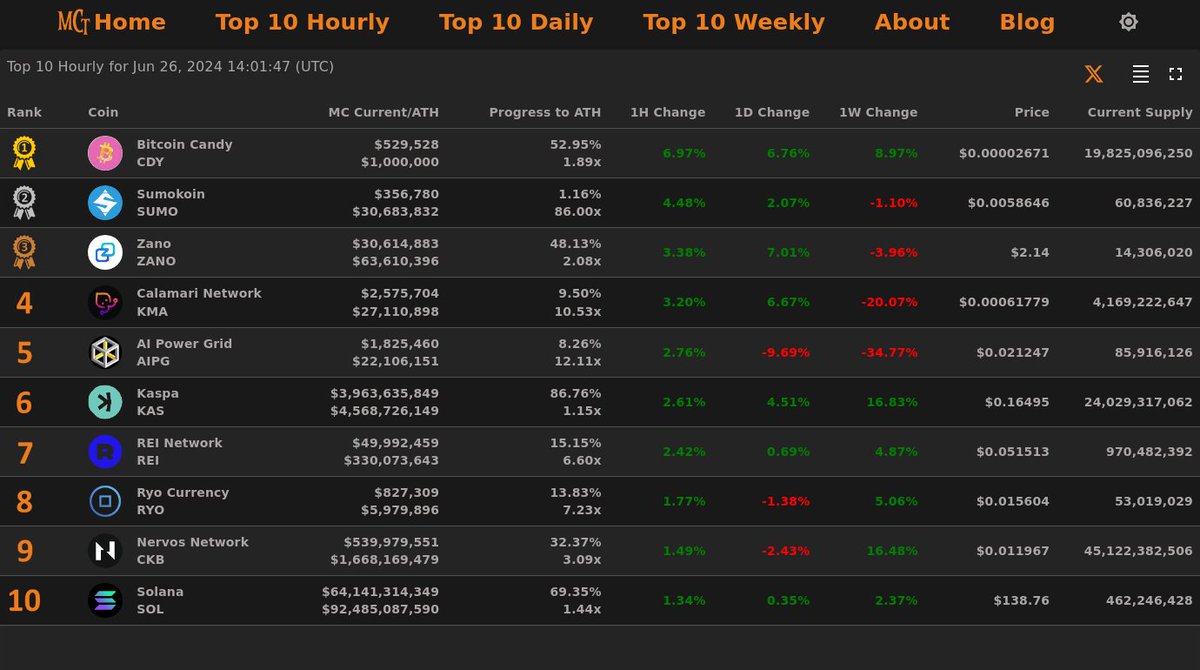Viewport: 1200px width, 670px height.
Task: Open the Solana coin name
Action: [160, 591]
